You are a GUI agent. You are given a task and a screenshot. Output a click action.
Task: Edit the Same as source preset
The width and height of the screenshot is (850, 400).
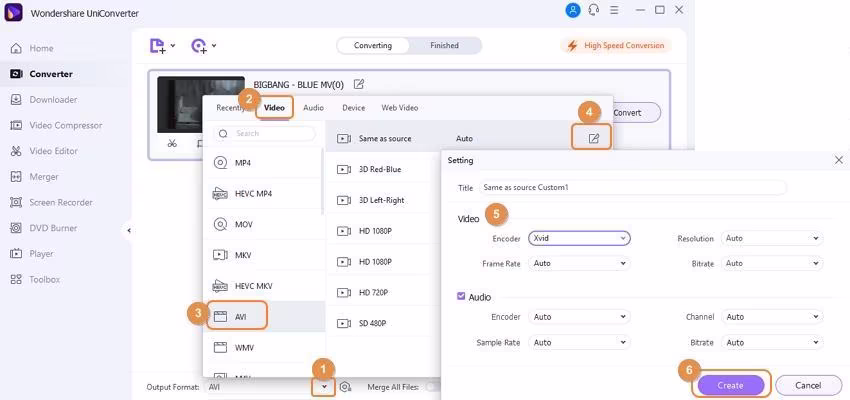594,139
